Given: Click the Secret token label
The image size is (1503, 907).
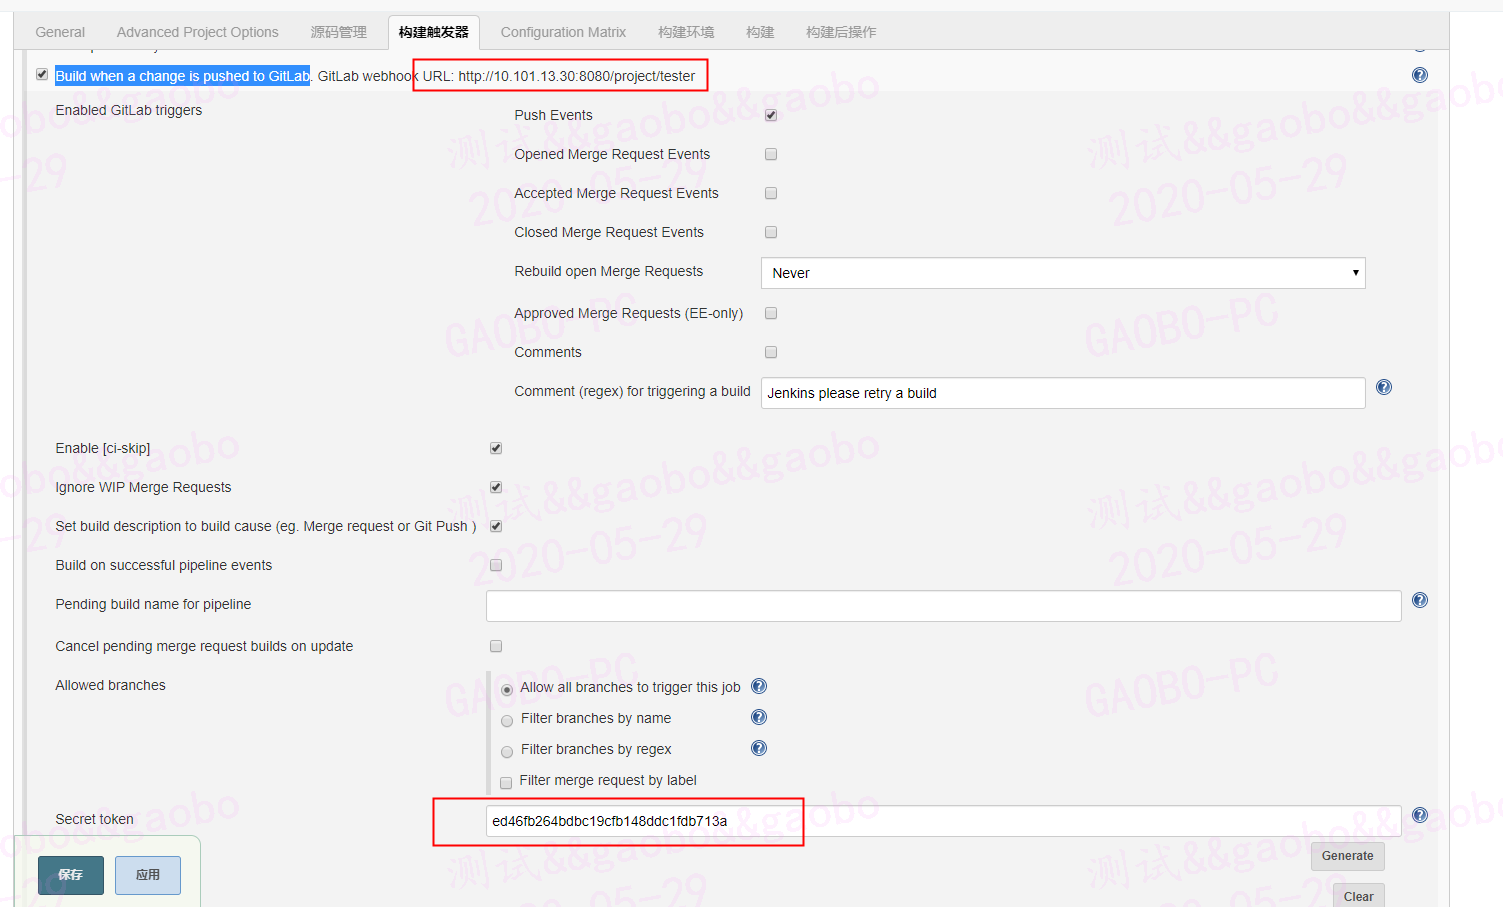Looking at the screenshot, I should click(x=95, y=819).
